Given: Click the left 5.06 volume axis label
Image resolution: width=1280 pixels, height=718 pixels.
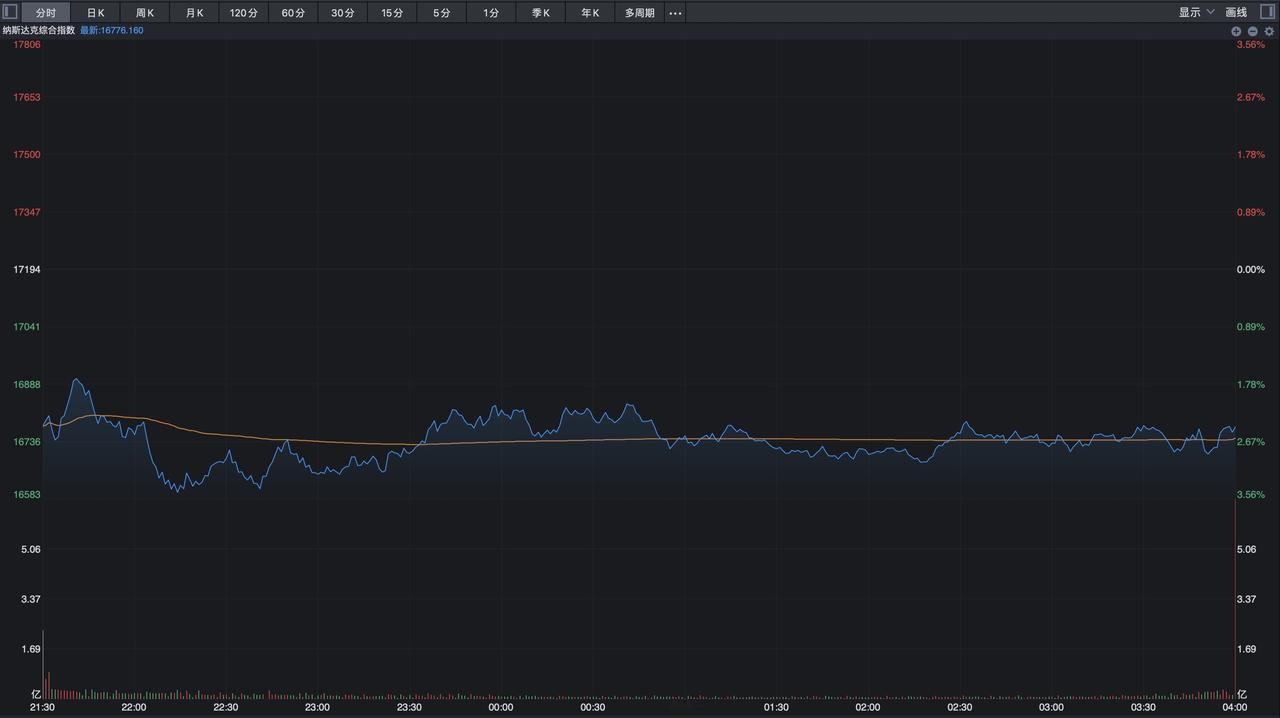Looking at the screenshot, I should (31, 549).
